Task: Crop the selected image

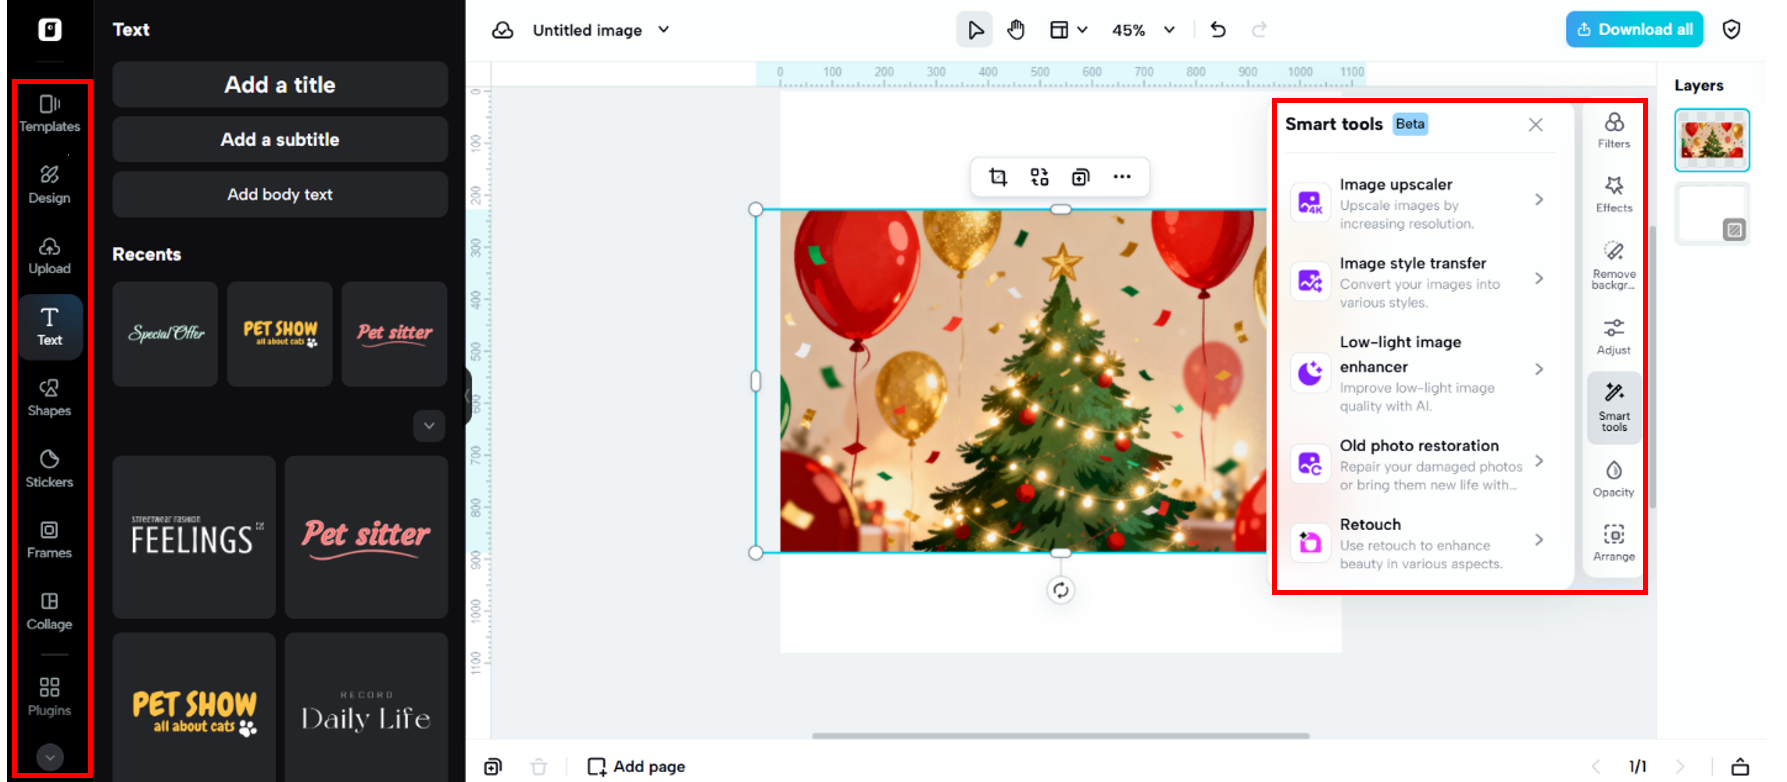Action: (x=998, y=177)
